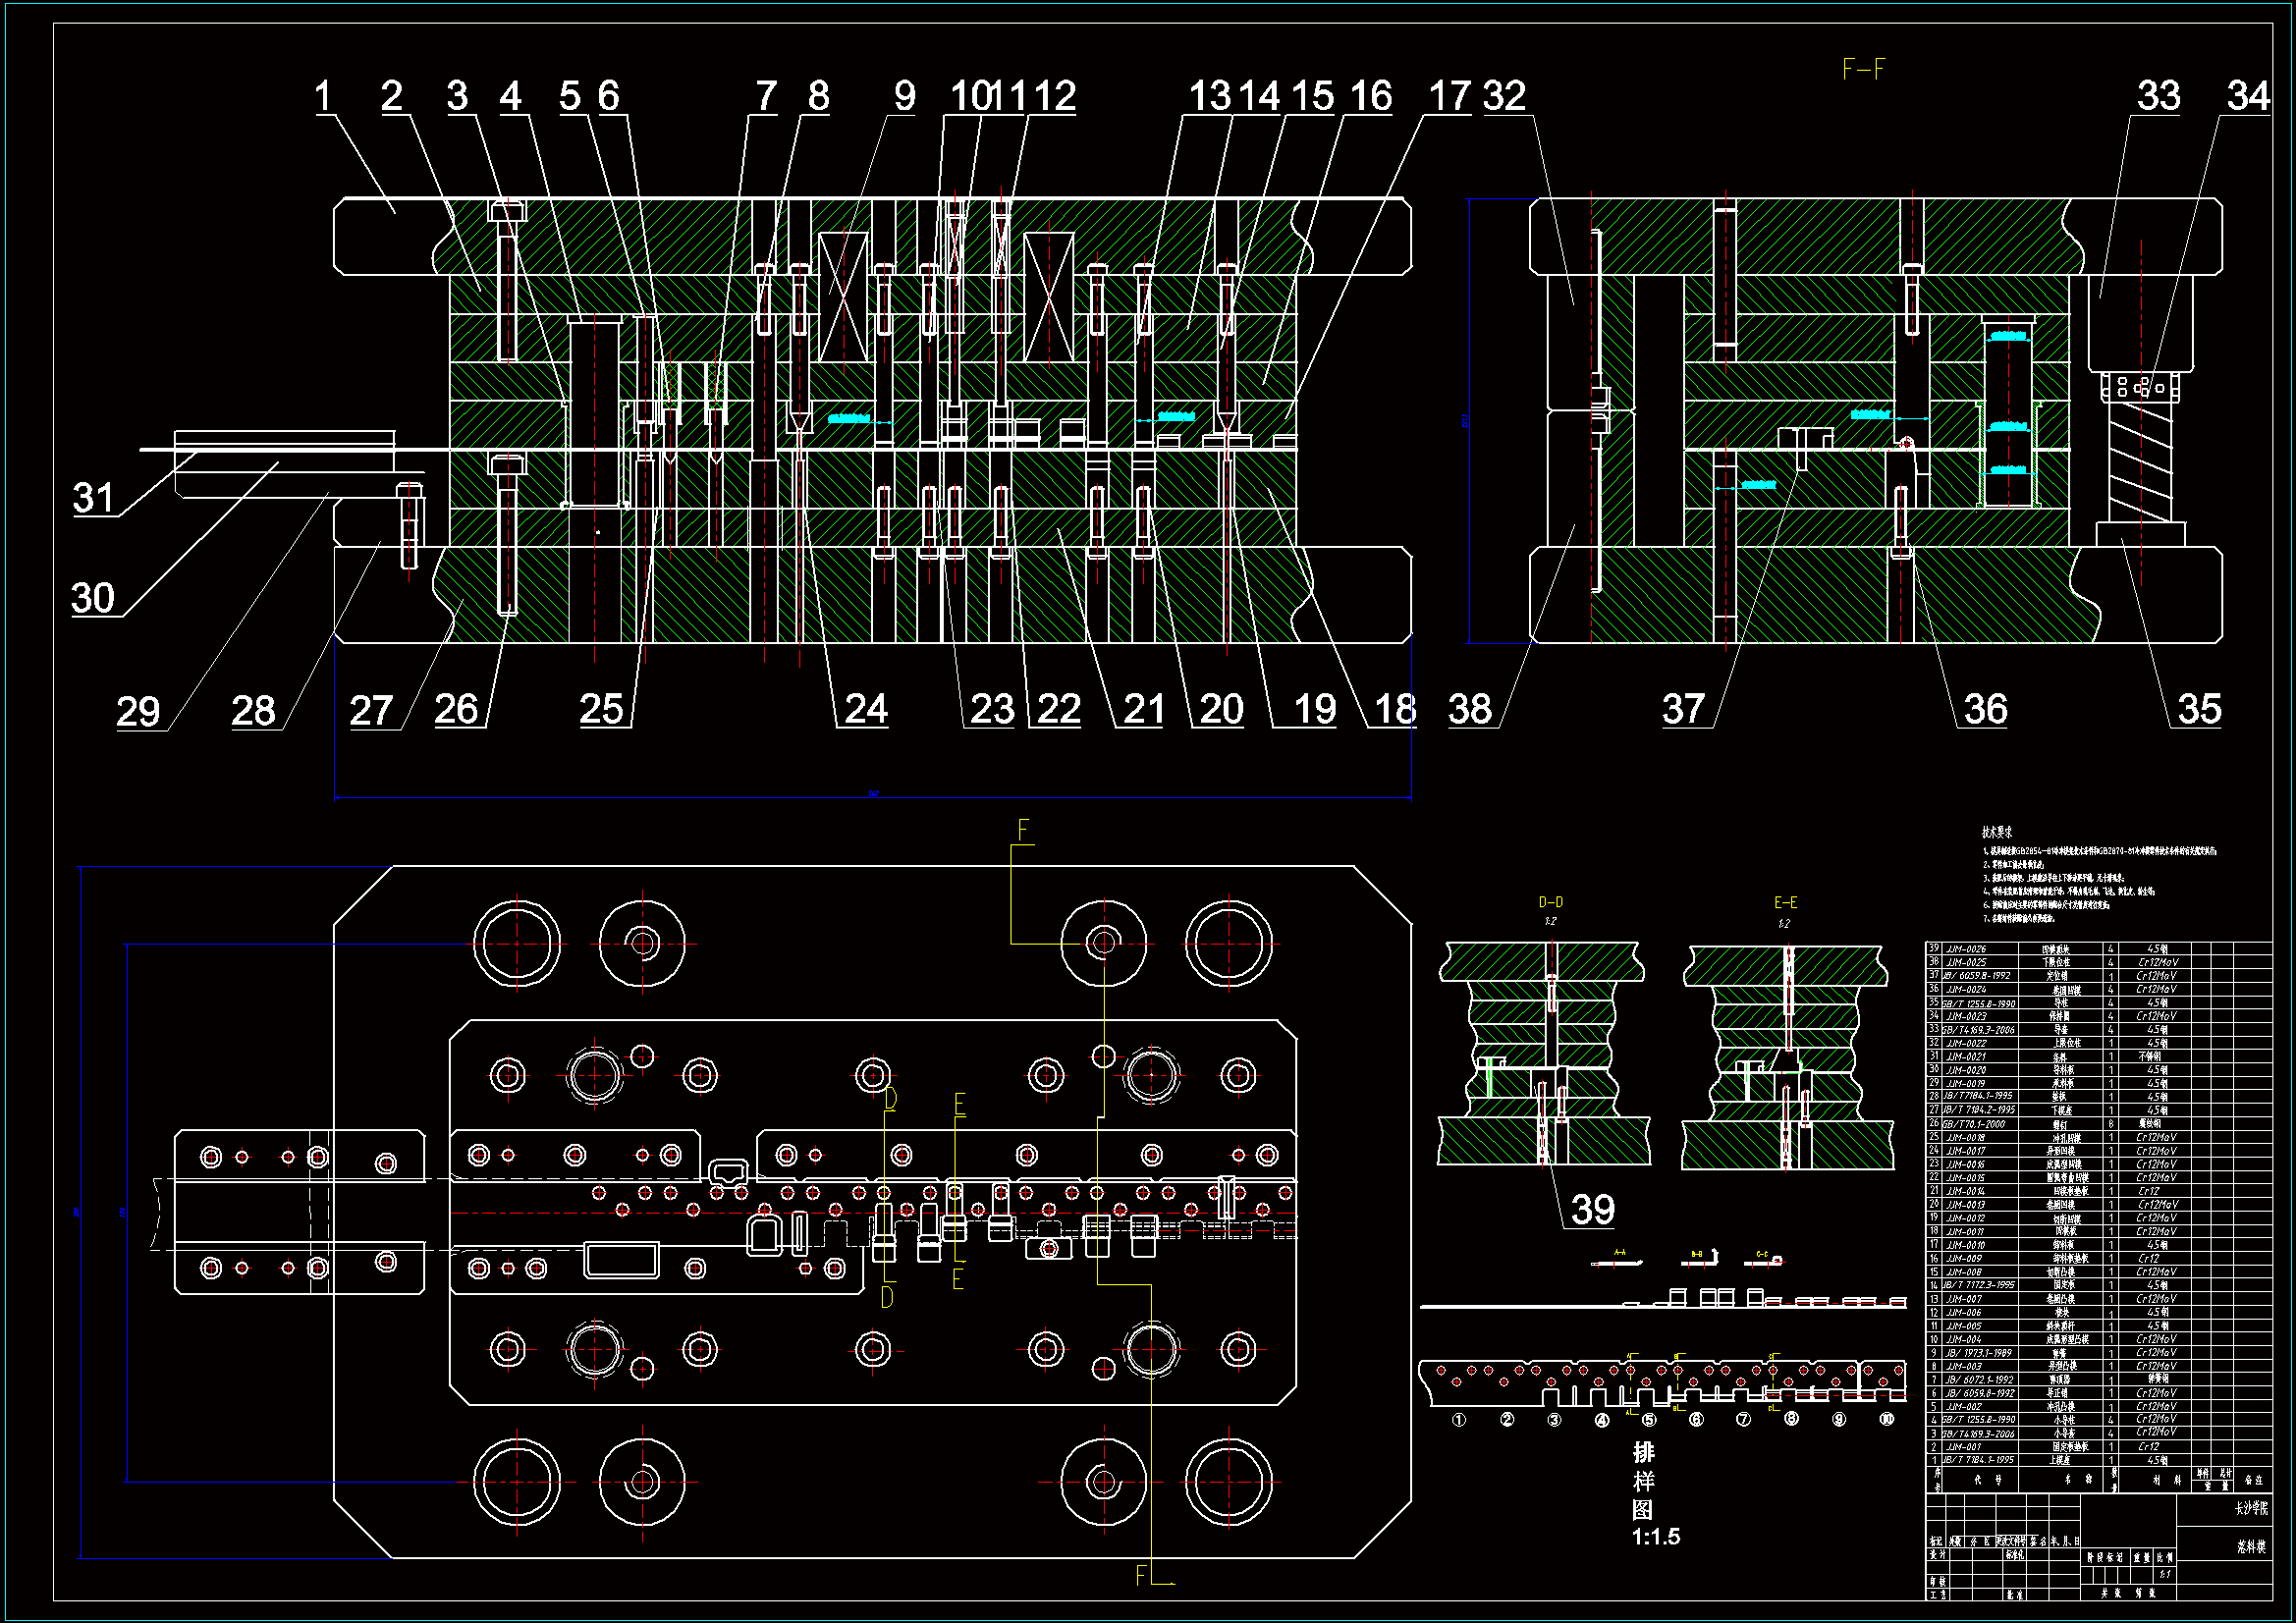Select the 技术要求 technical requirements heading

(x=1996, y=832)
